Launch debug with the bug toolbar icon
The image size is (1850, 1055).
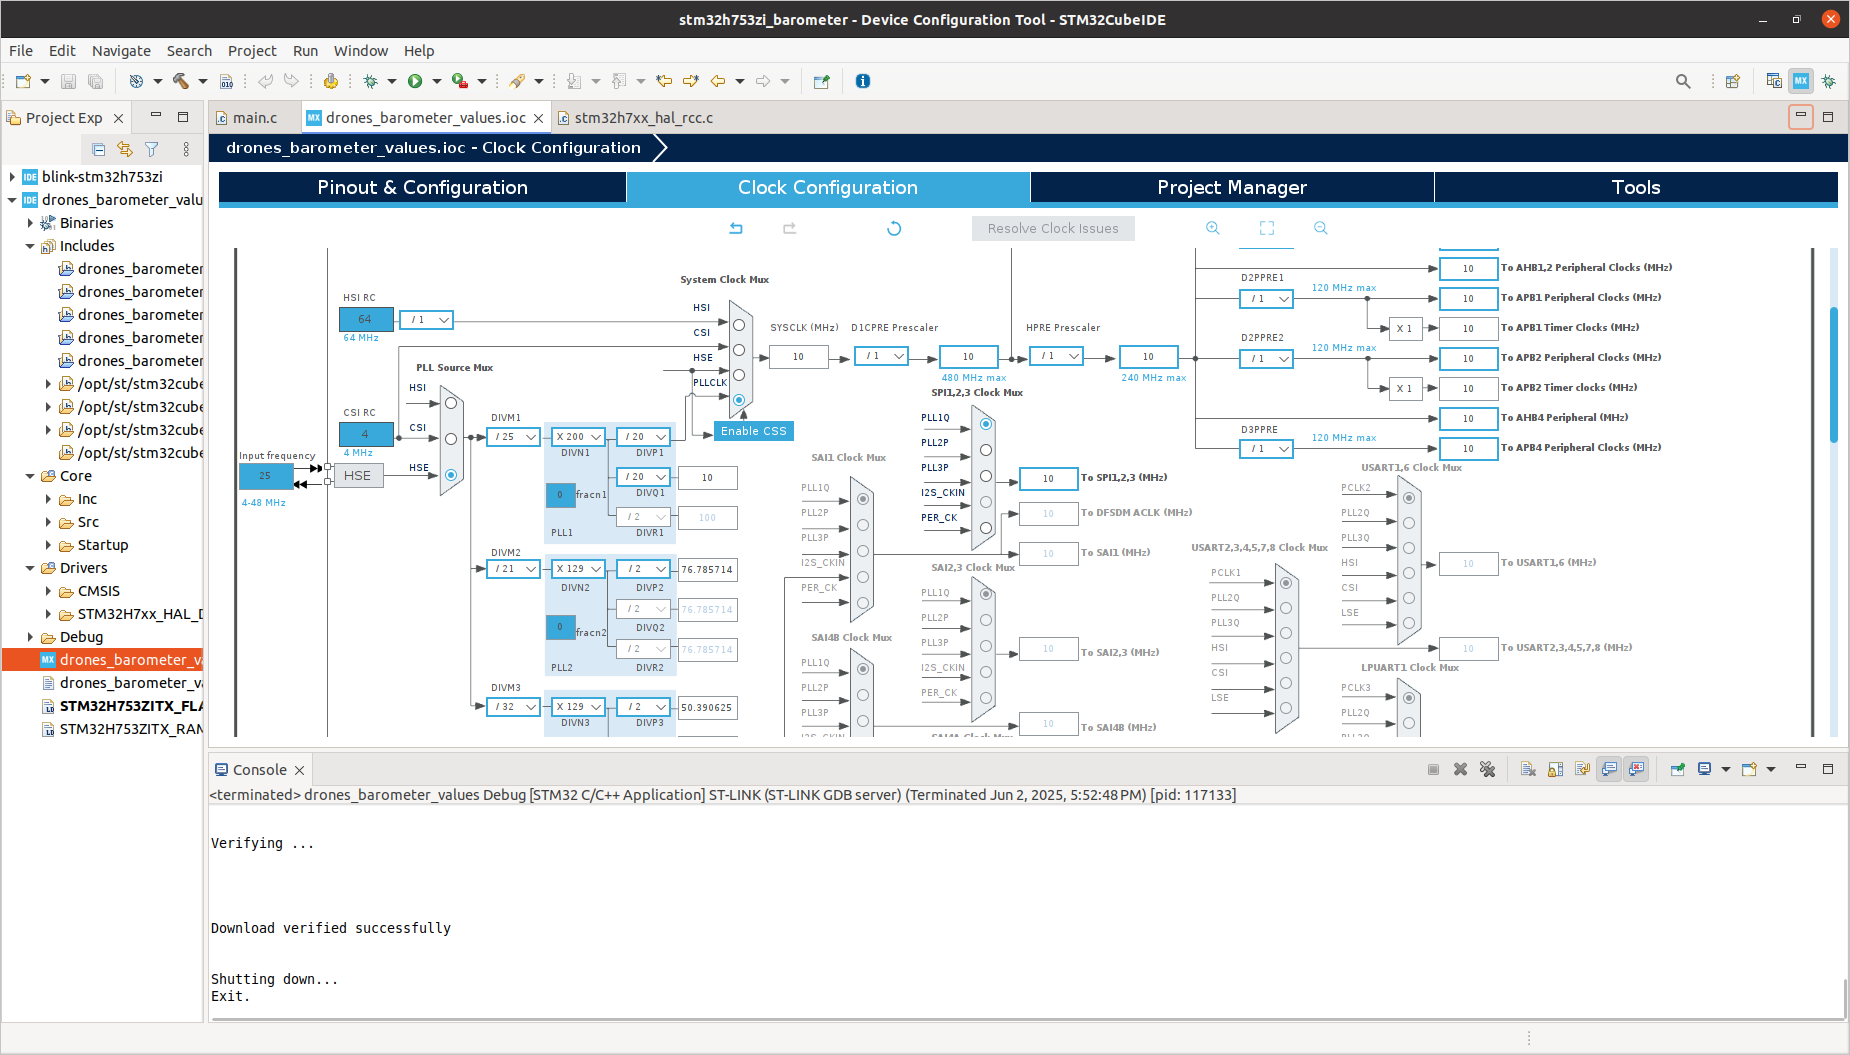pos(371,81)
